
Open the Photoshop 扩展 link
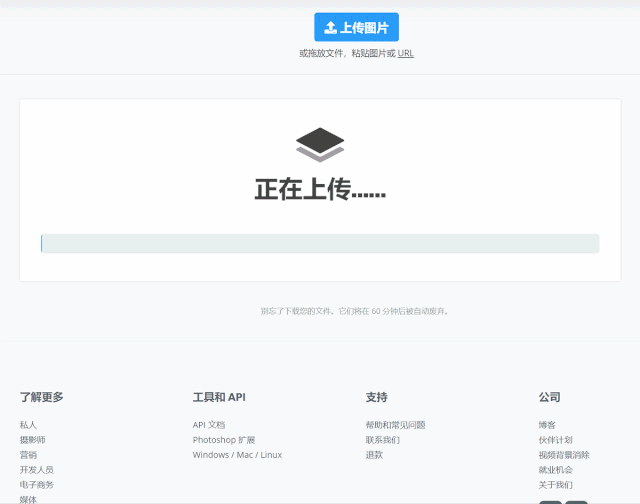(223, 440)
